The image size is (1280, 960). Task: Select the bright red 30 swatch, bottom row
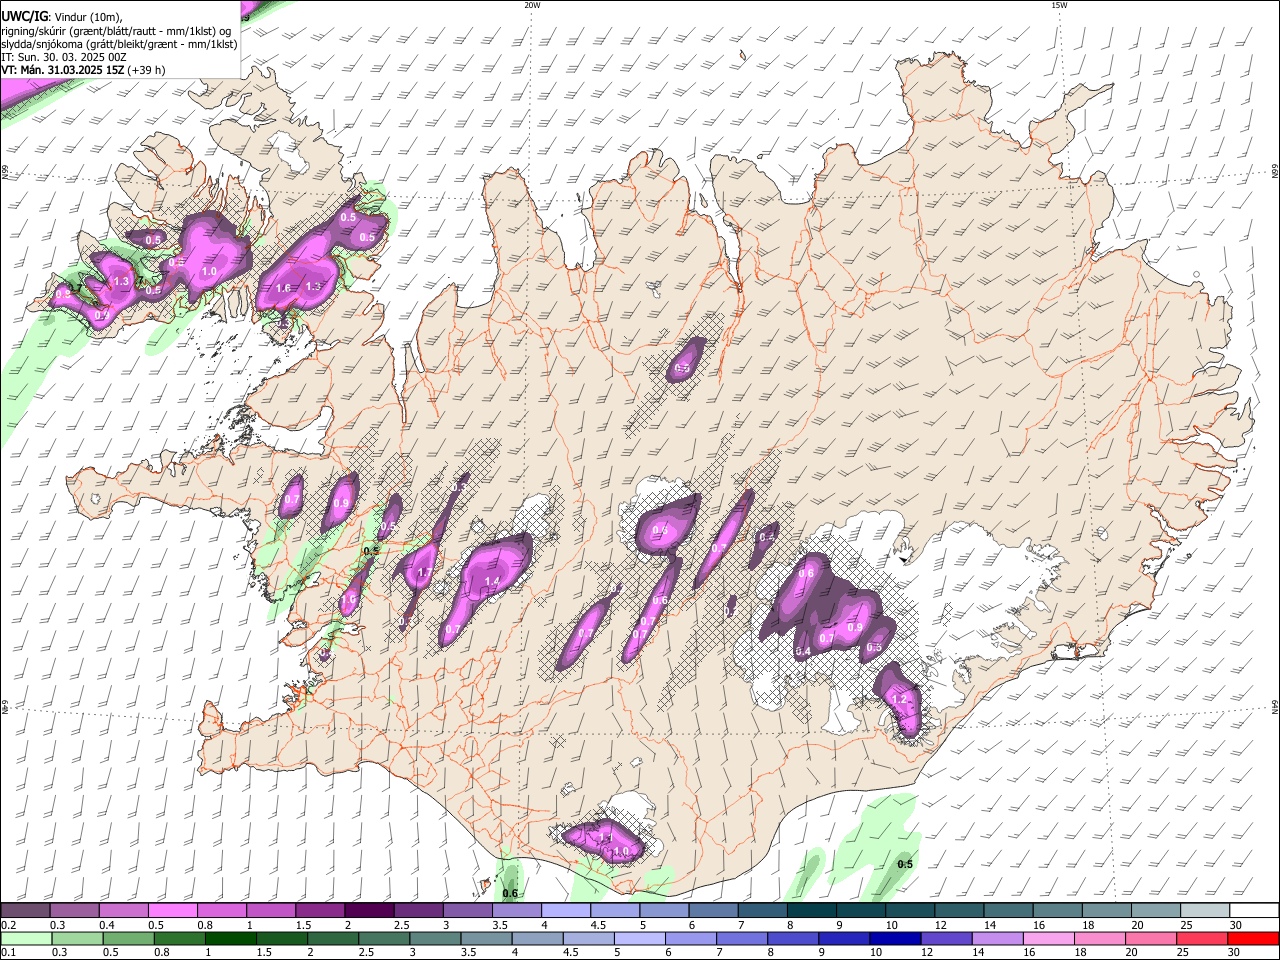(x=1253, y=938)
